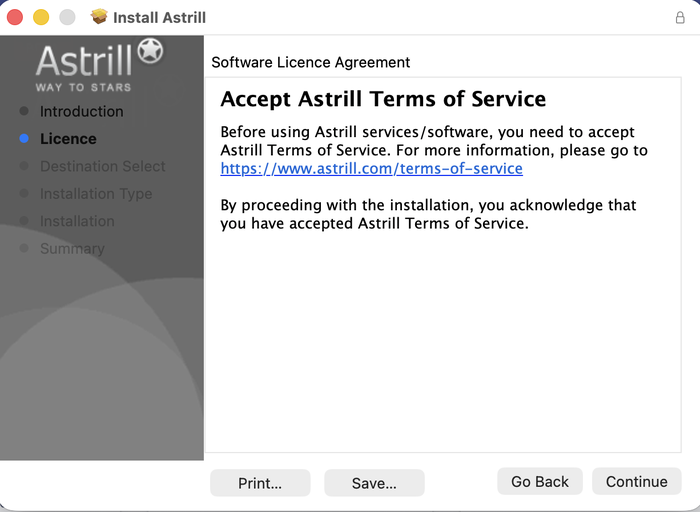
Task: Click the WAY TO STARS tagline
Action: (83, 87)
